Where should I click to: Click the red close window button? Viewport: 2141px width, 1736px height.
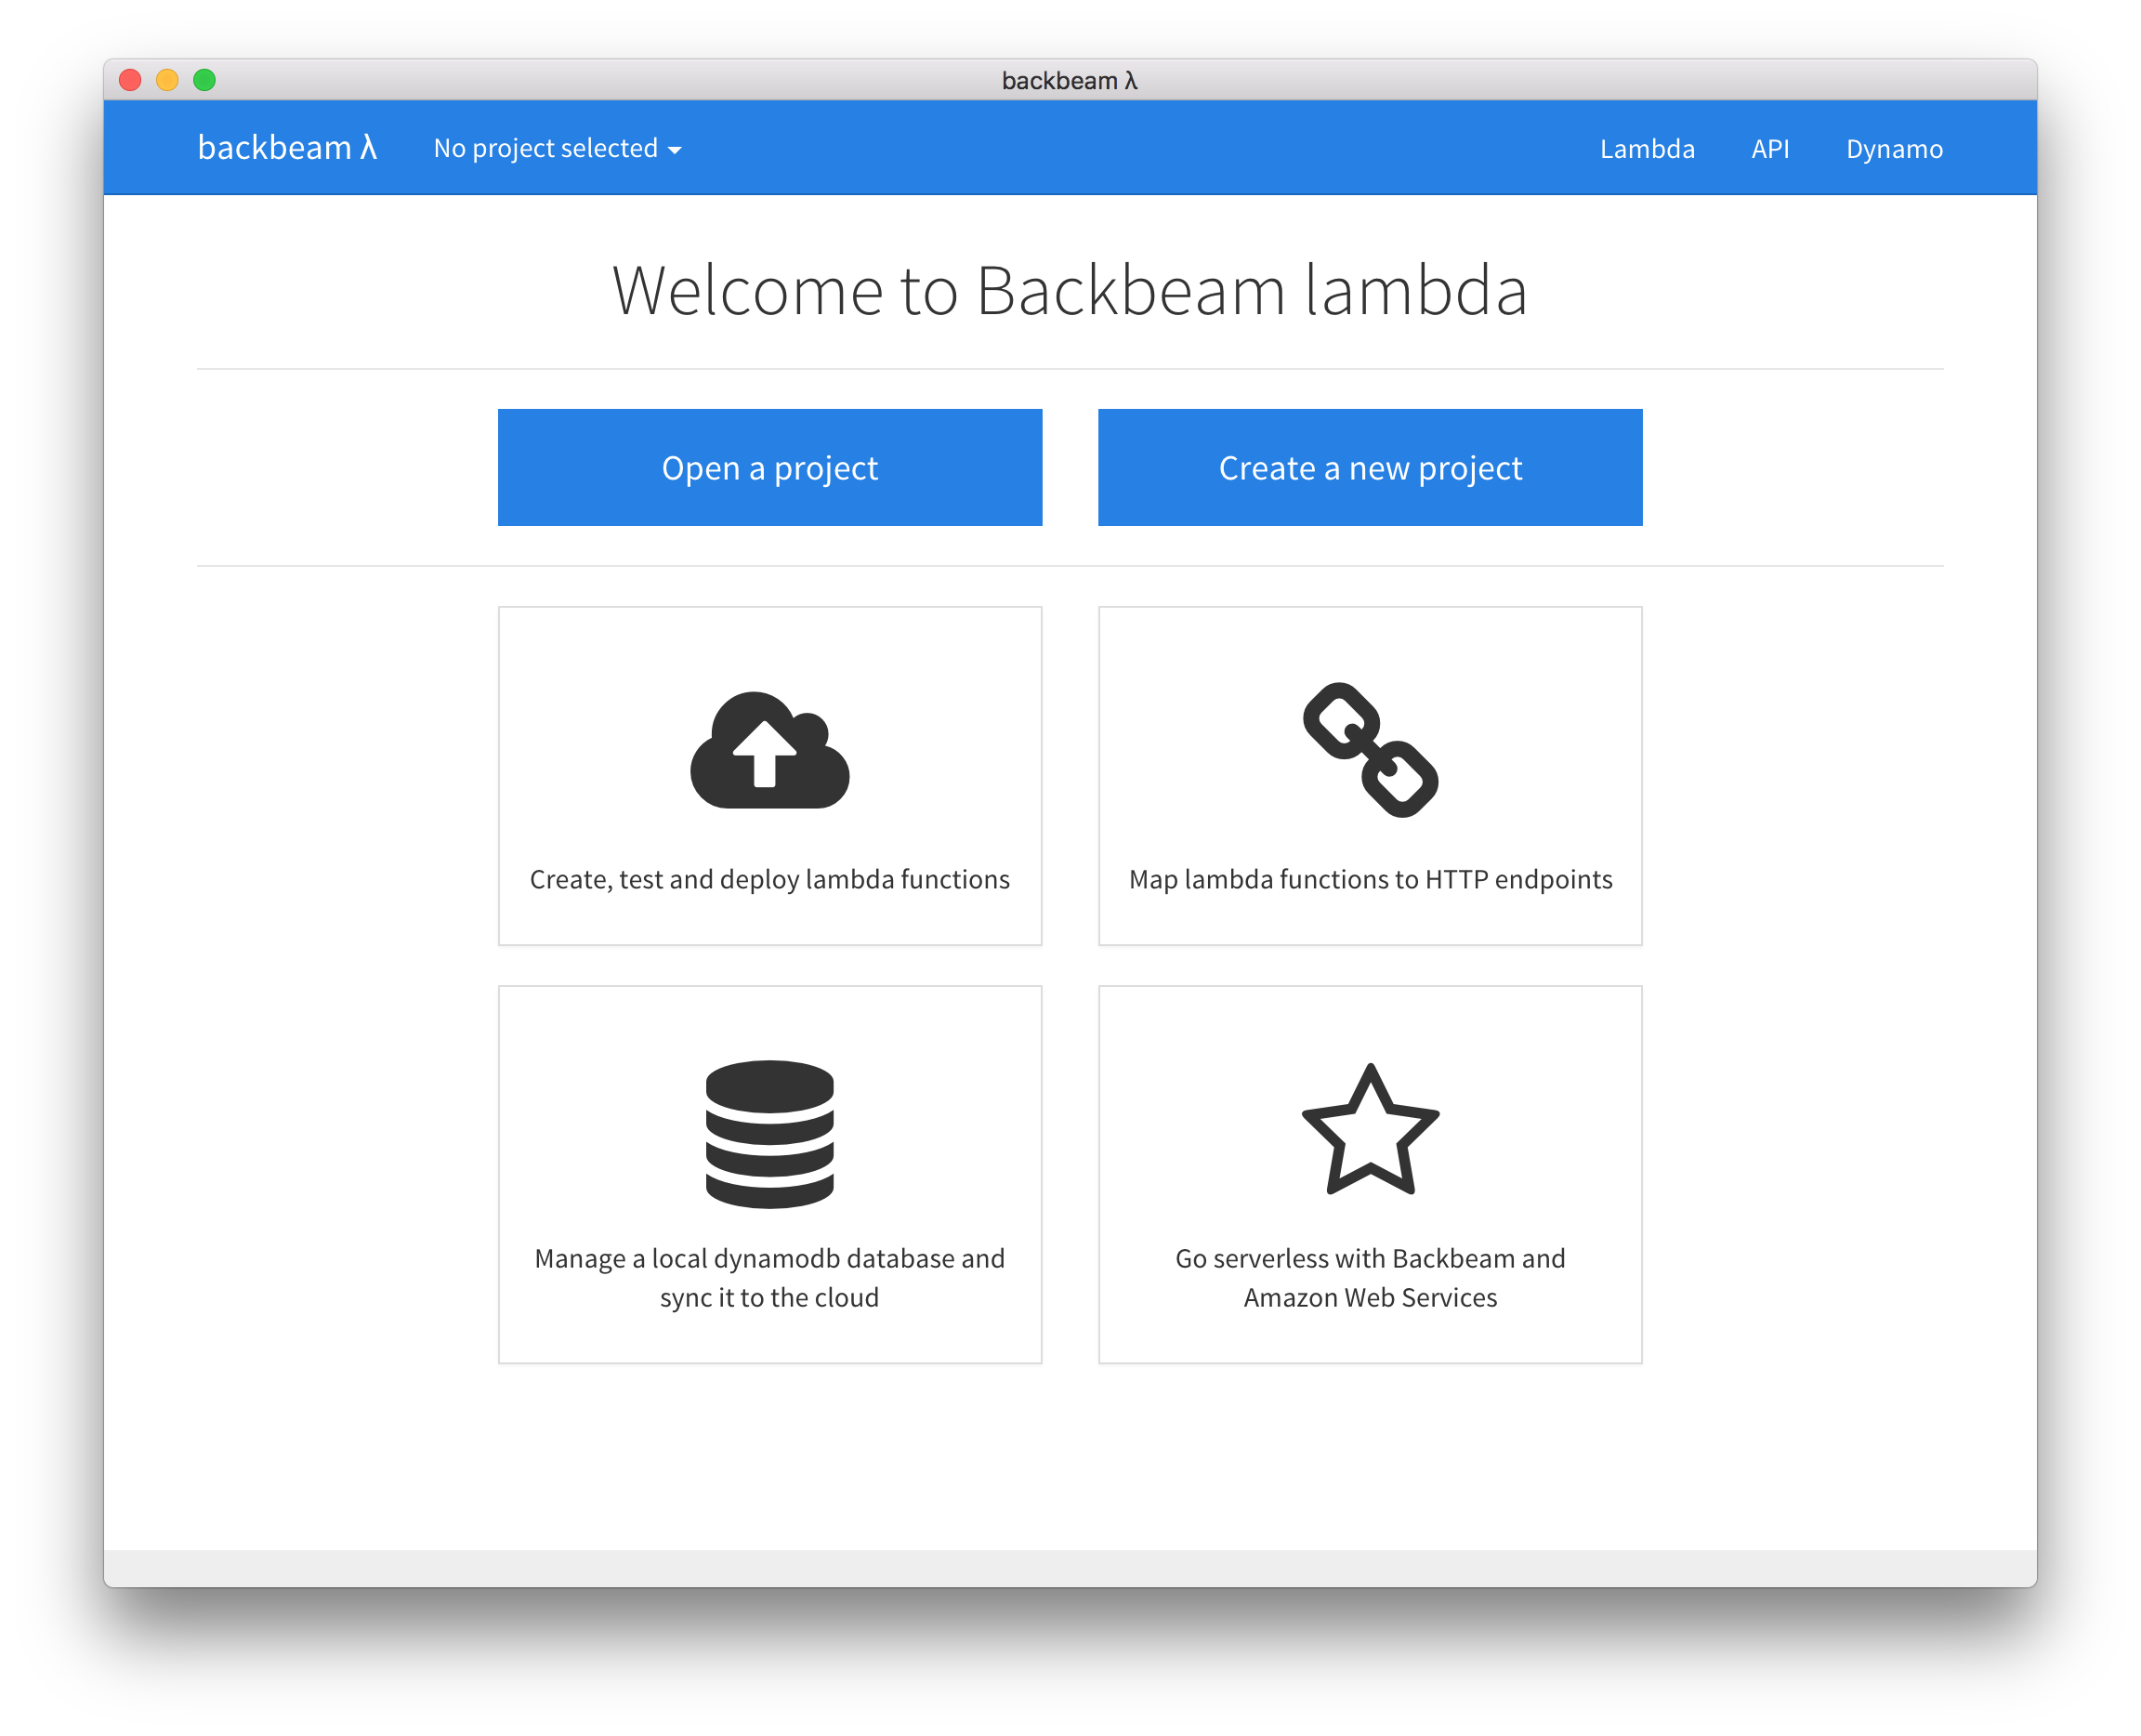click(130, 80)
